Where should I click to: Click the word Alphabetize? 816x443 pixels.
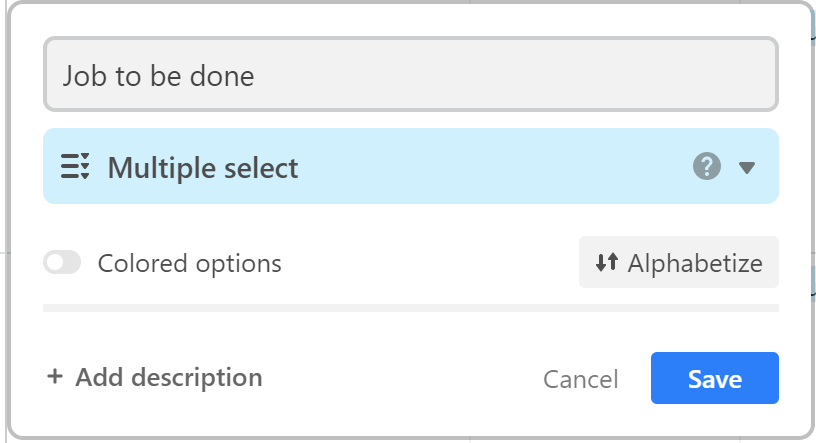(695, 263)
